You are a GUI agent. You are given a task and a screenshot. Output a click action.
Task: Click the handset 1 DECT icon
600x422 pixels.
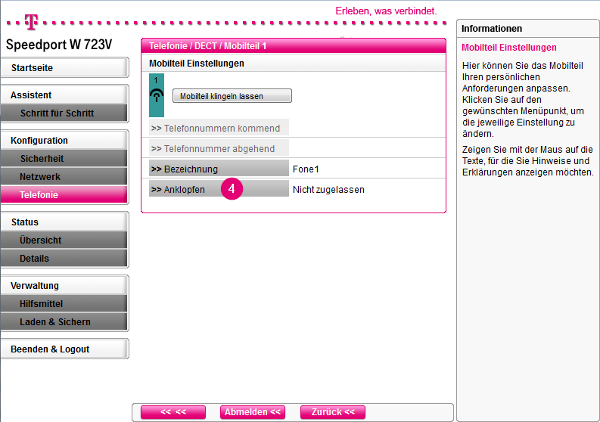pyautogui.click(x=157, y=95)
